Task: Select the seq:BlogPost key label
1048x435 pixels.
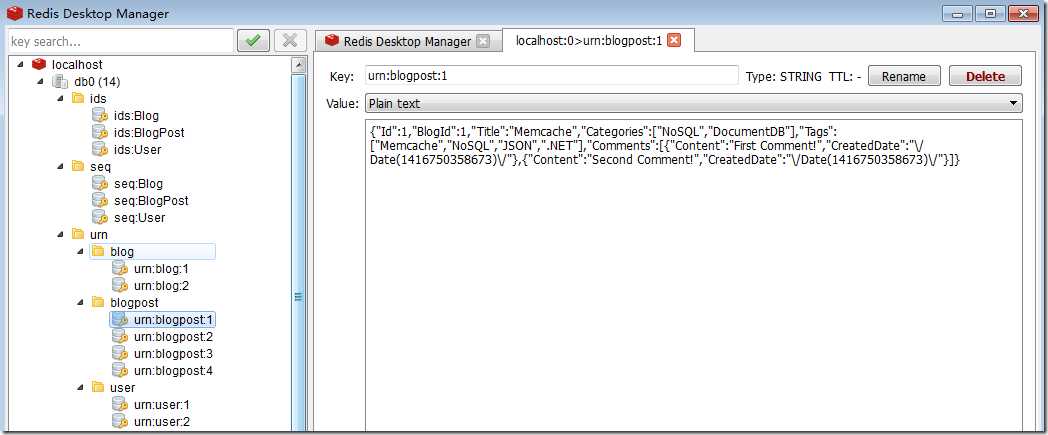Action: point(151,200)
